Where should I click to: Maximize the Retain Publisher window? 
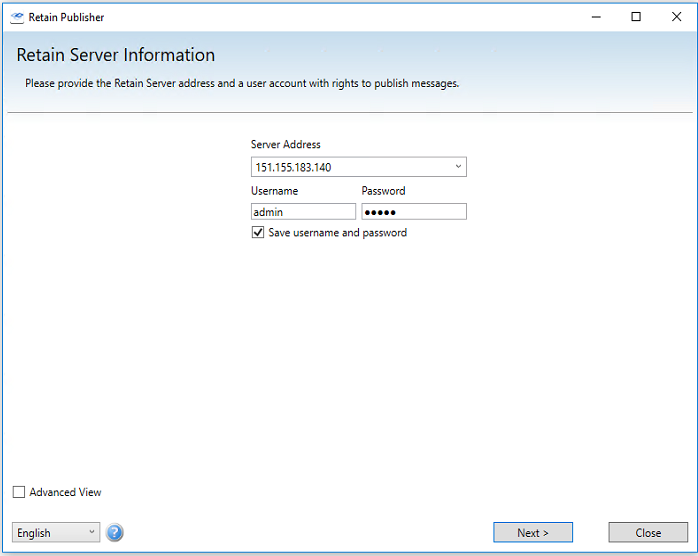(x=636, y=17)
